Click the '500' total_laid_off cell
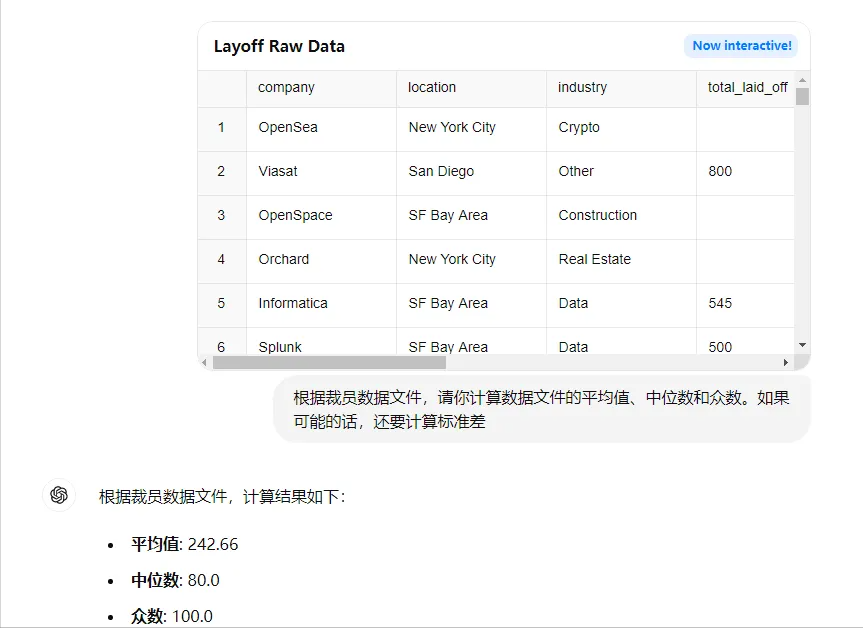 [745, 342]
